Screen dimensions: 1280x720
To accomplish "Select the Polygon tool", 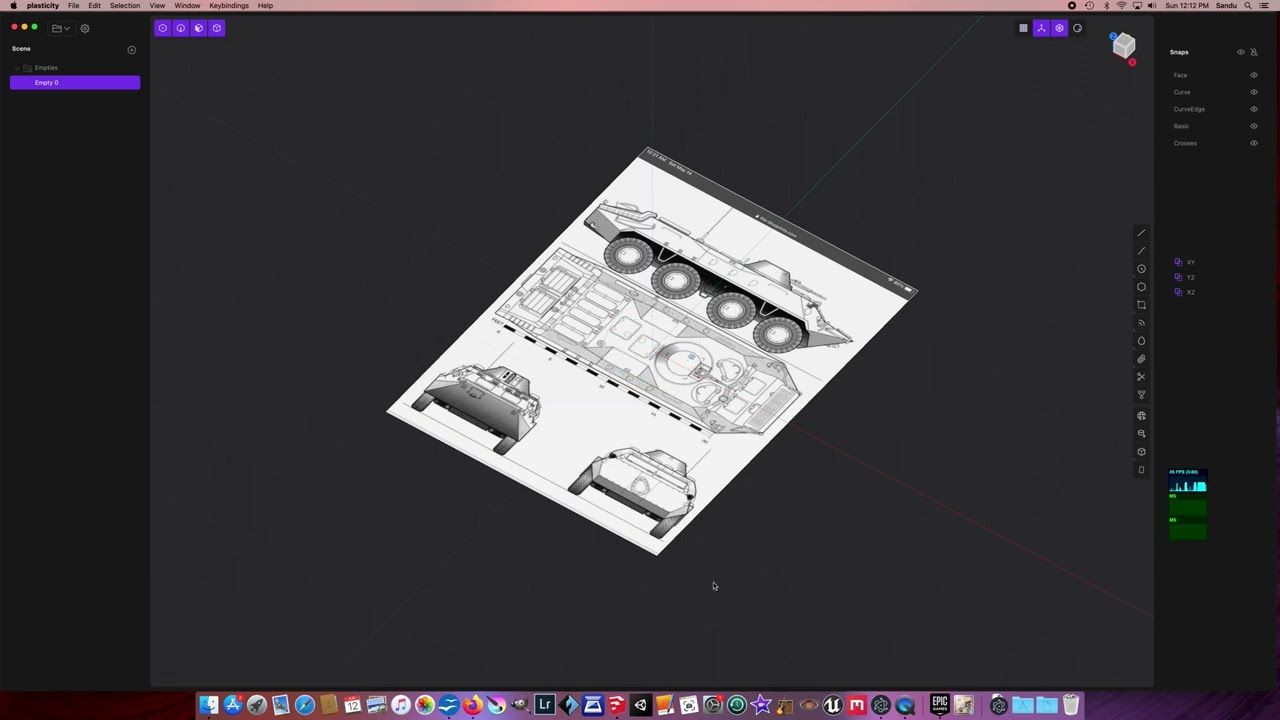I will (x=1141, y=287).
